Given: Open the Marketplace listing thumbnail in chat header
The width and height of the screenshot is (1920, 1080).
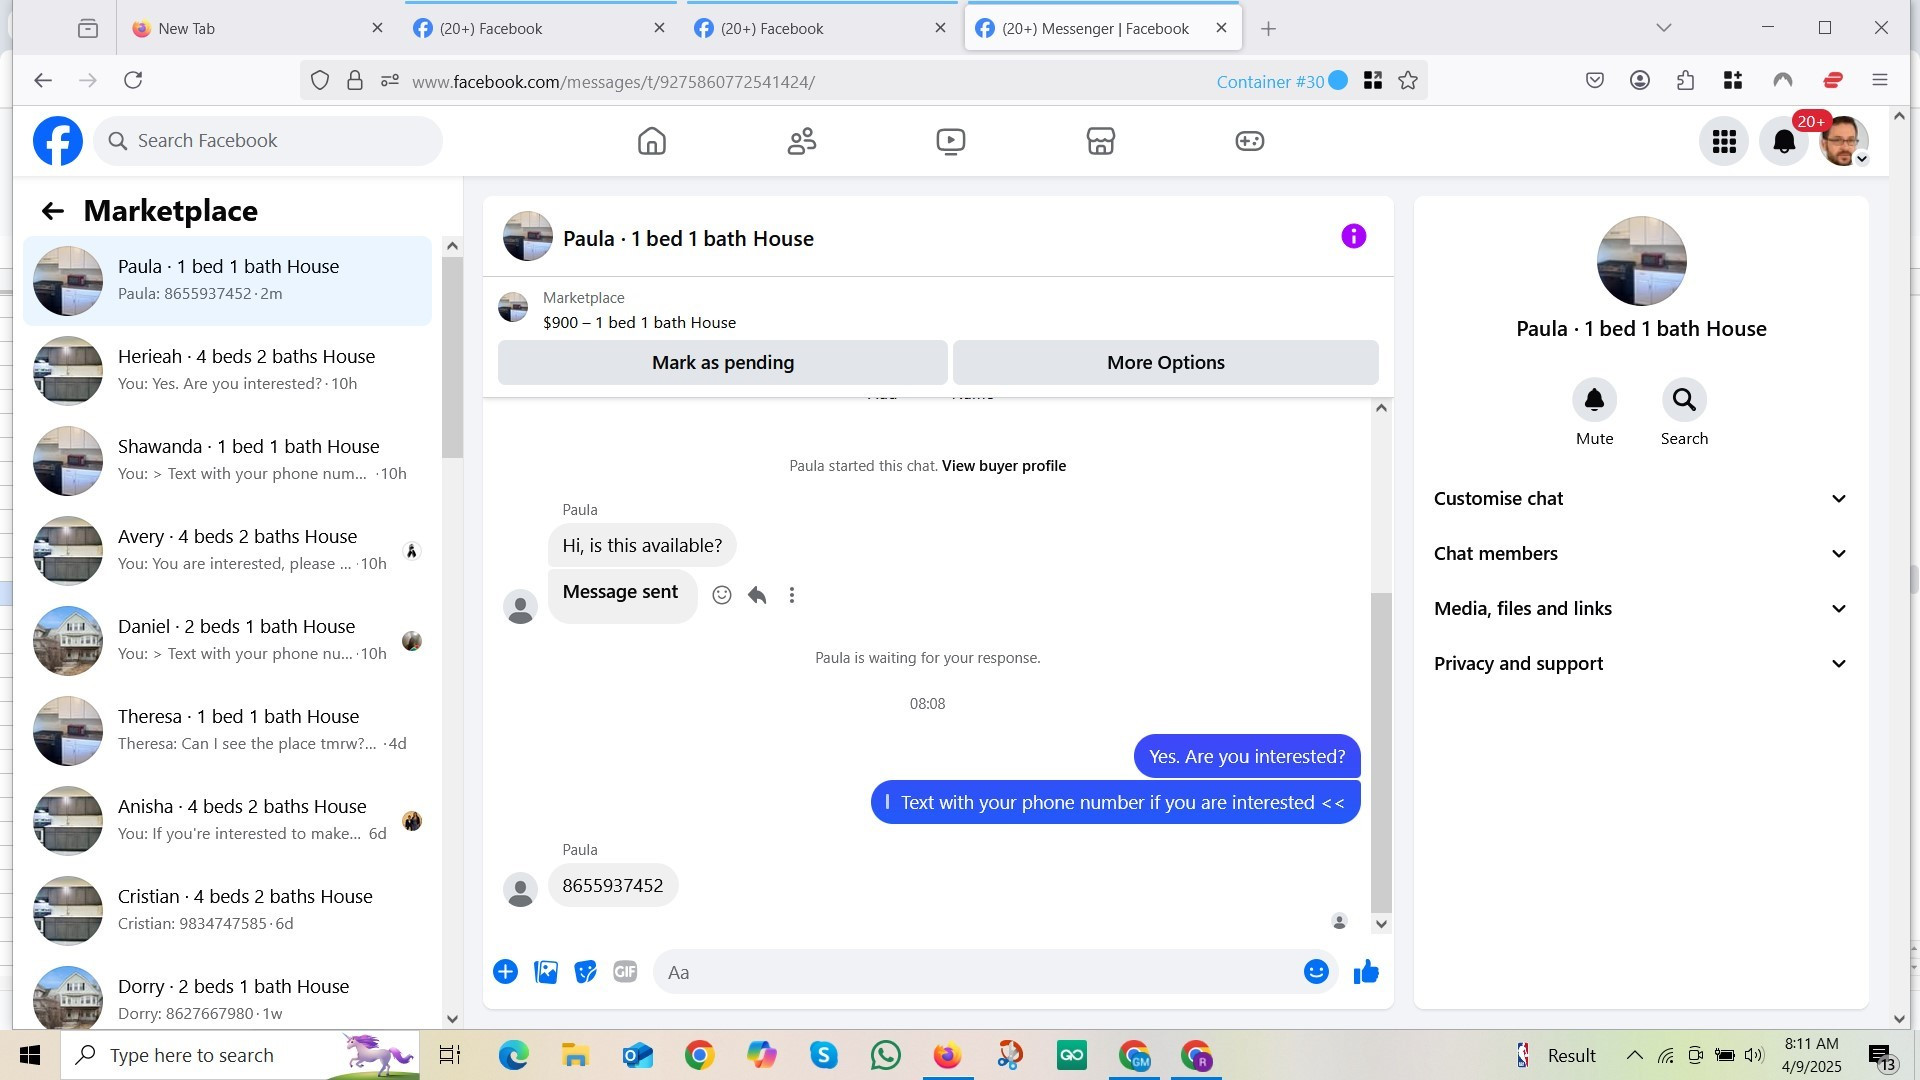Looking at the screenshot, I should click(x=513, y=308).
